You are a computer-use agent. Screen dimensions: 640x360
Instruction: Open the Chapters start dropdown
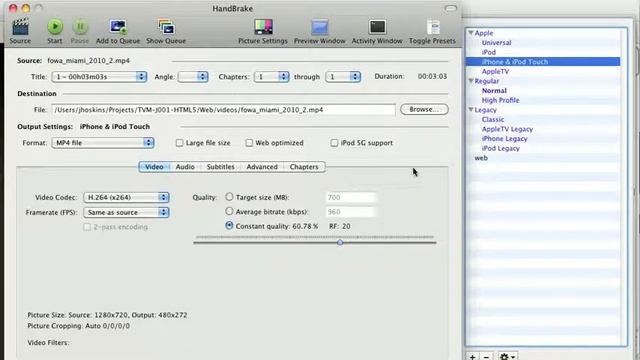(x=271, y=77)
